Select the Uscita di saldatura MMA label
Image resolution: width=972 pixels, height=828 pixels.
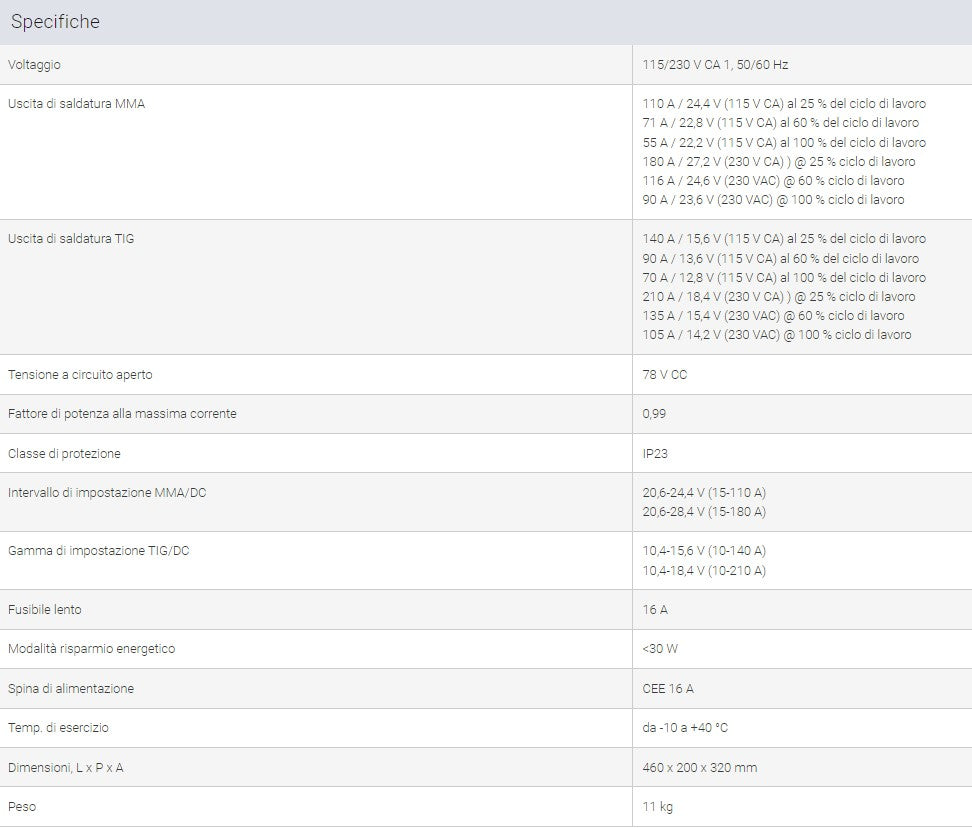coord(76,104)
